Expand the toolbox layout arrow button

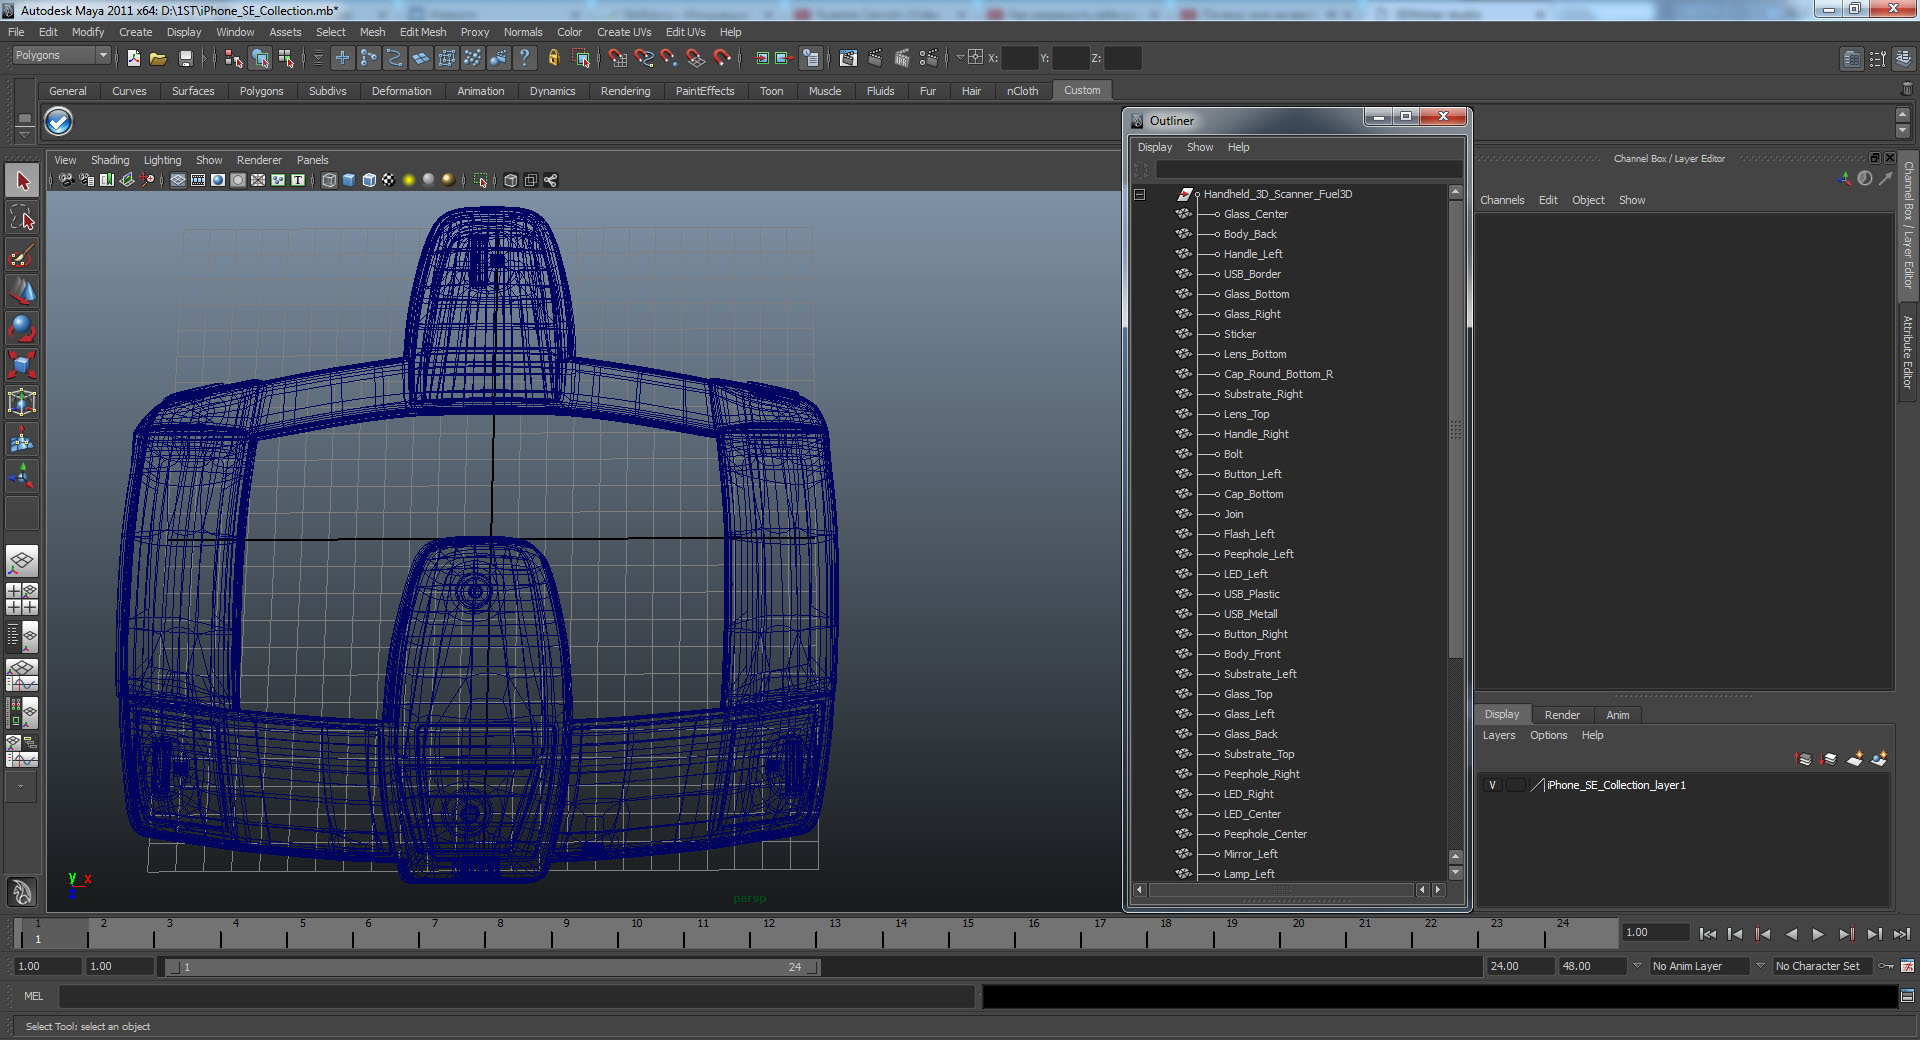pyautogui.click(x=21, y=786)
